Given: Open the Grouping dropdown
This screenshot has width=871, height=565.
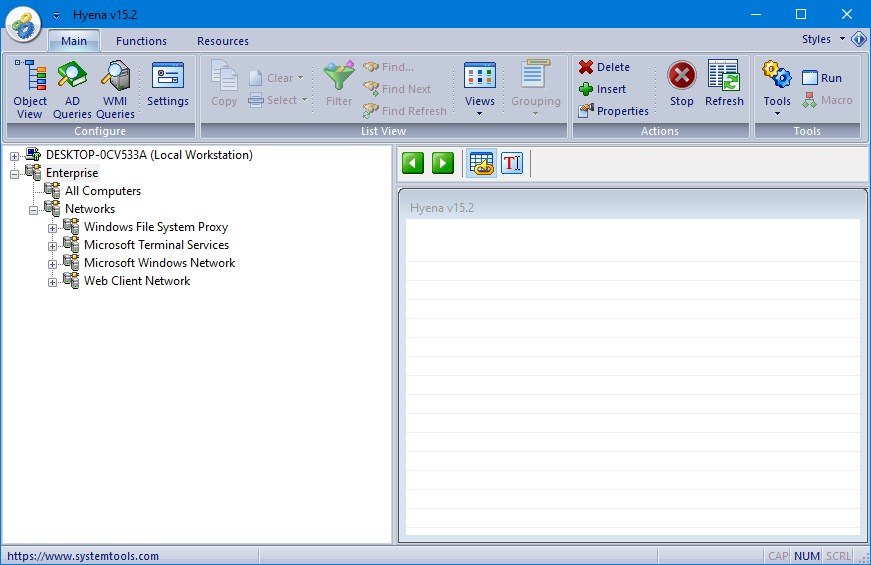Looking at the screenshot, I should click(535, 89).
